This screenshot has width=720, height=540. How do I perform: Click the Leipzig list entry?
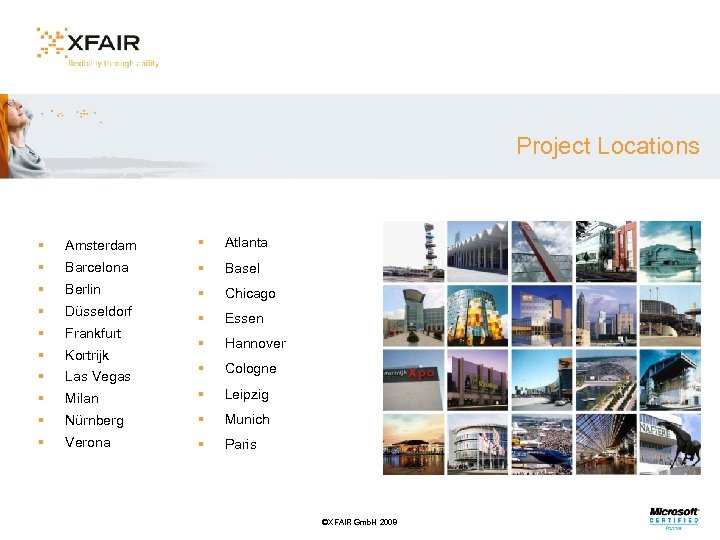click(x=247, y=394)
